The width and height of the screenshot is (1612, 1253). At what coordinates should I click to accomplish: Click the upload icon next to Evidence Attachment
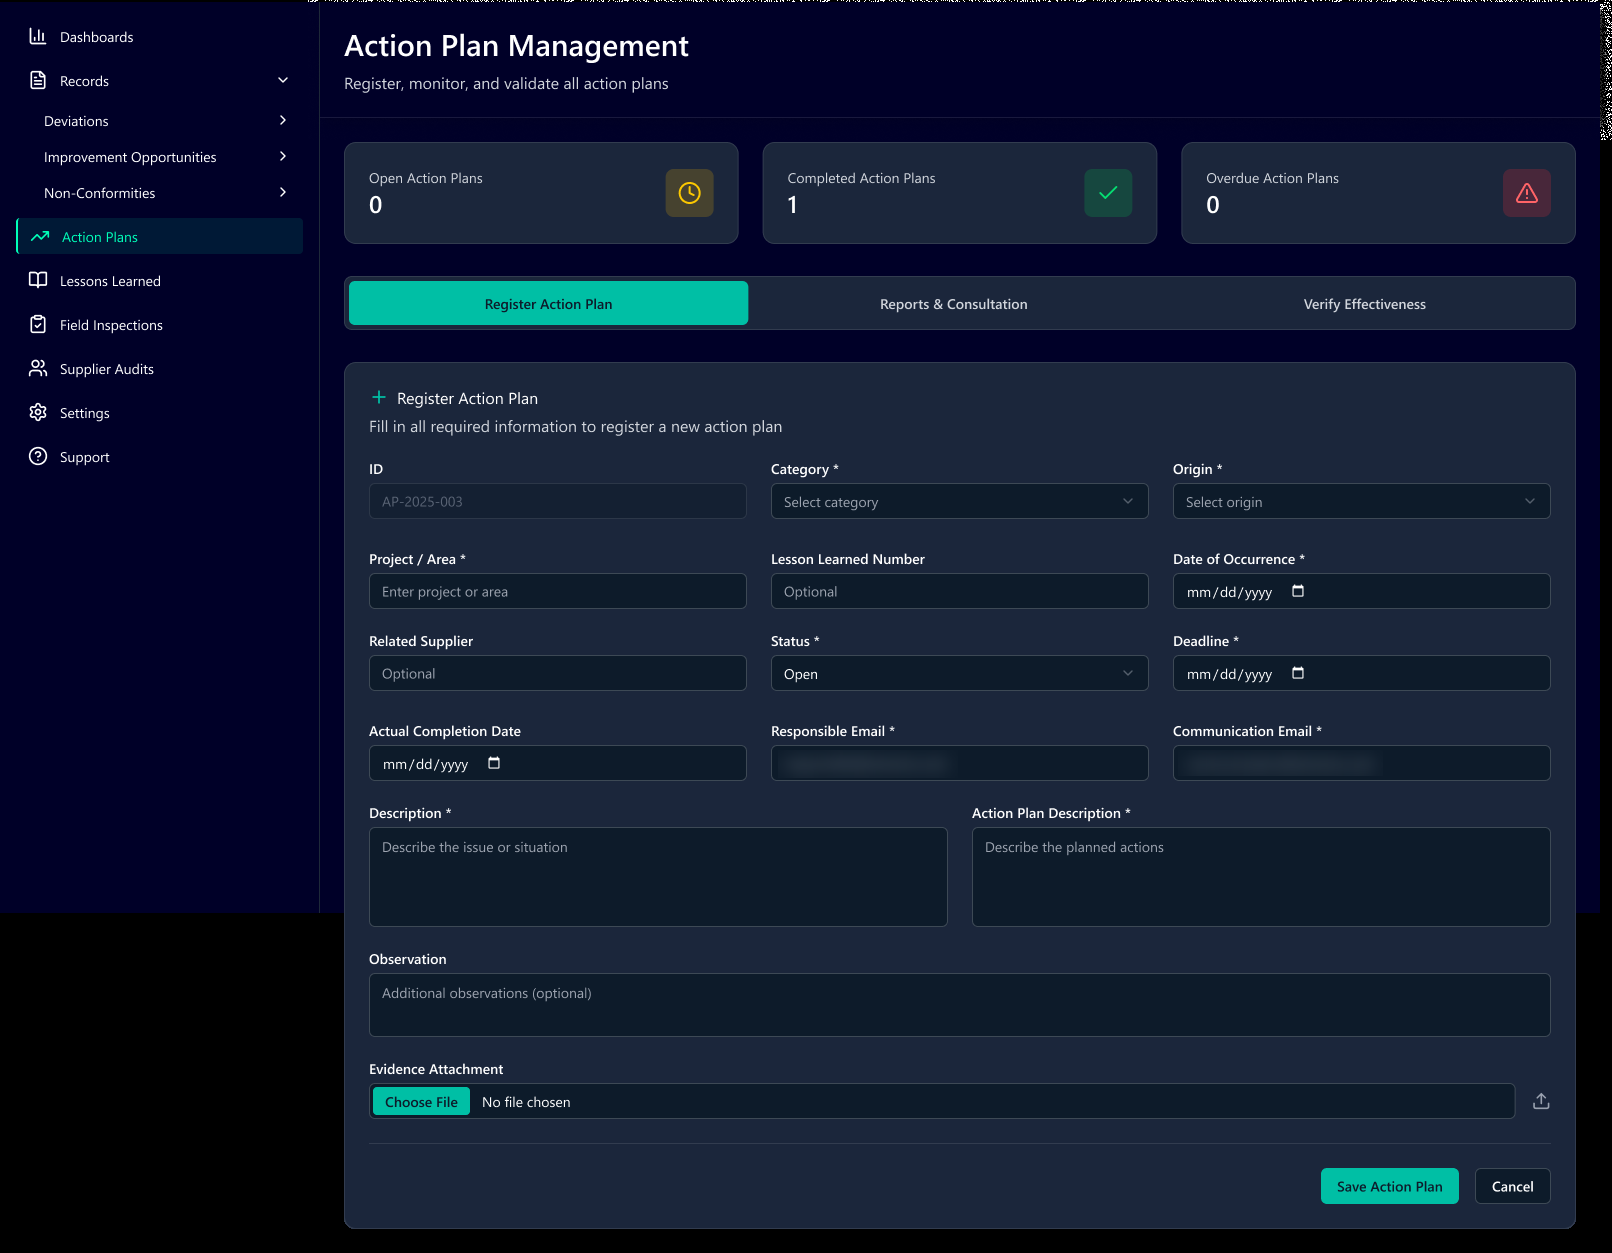[x=1541, y=1101]
